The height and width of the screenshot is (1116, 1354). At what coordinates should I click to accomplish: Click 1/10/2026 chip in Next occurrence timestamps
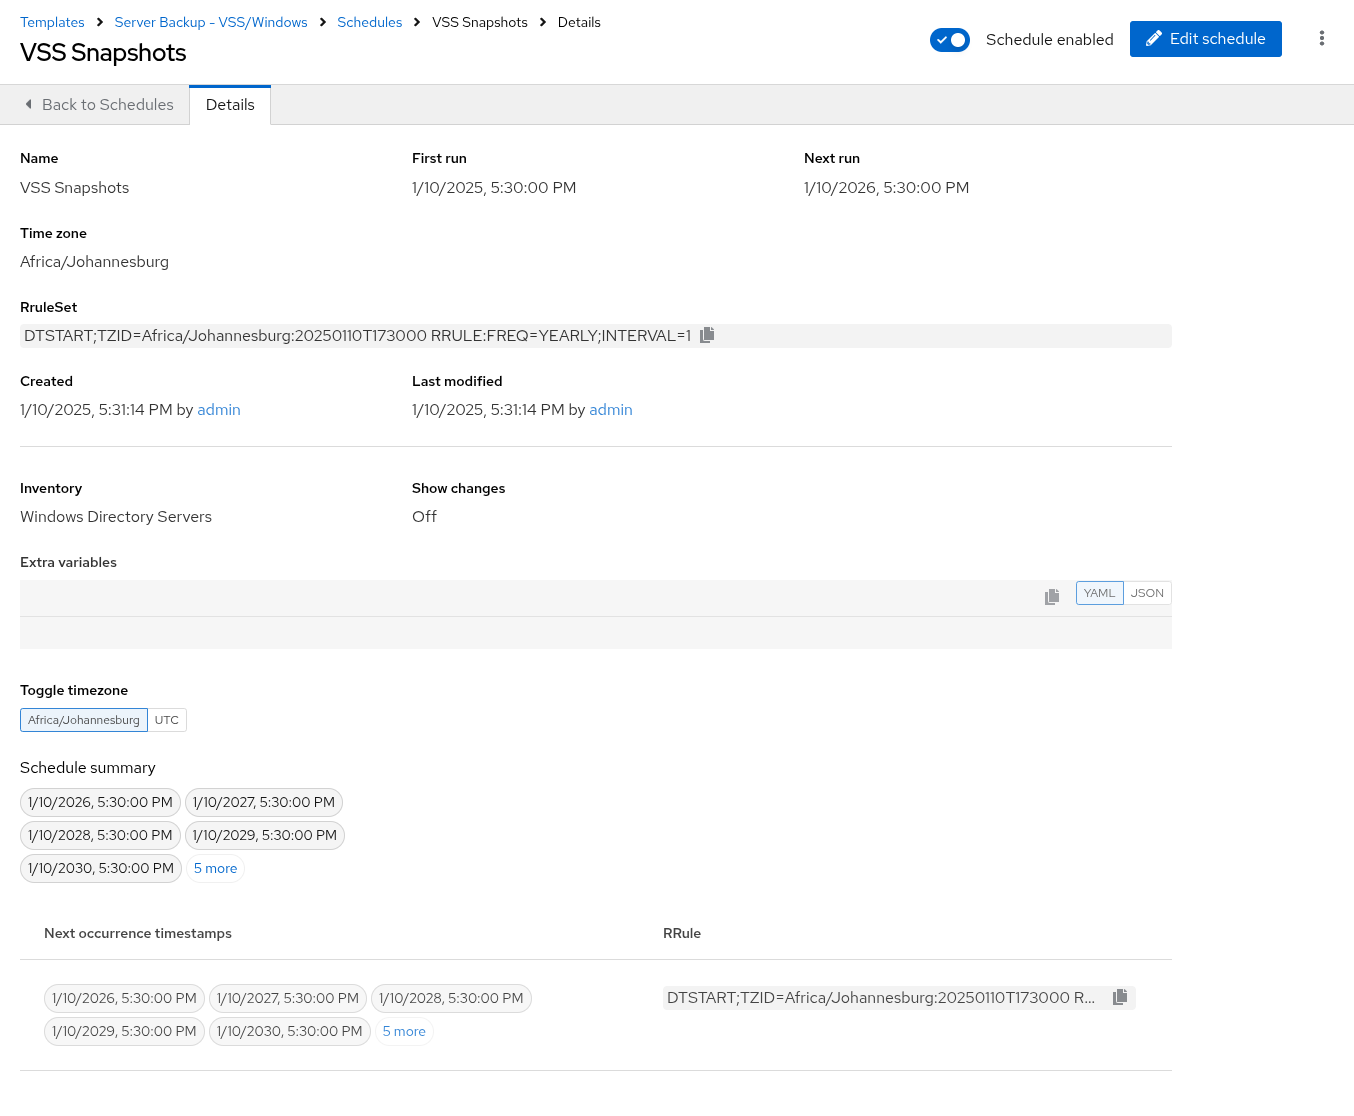tap(125, 998)
